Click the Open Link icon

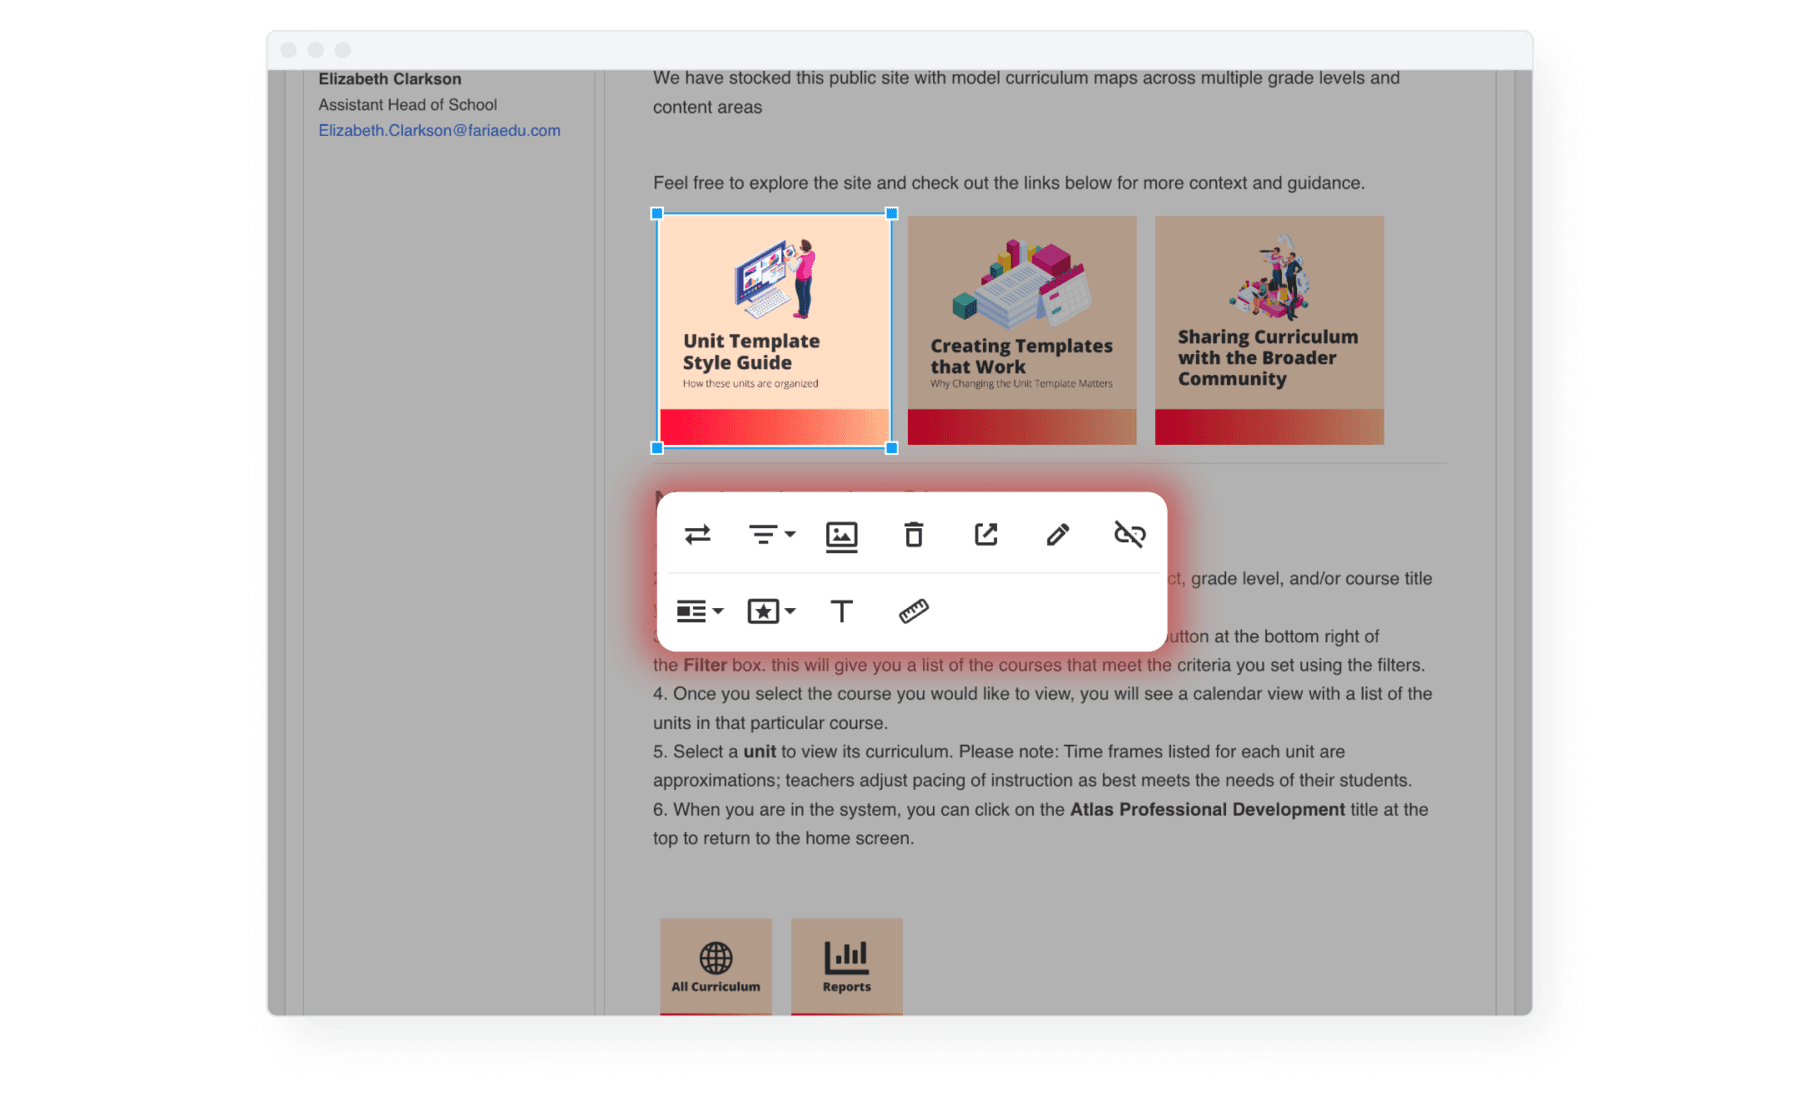(x=985, y=534)
